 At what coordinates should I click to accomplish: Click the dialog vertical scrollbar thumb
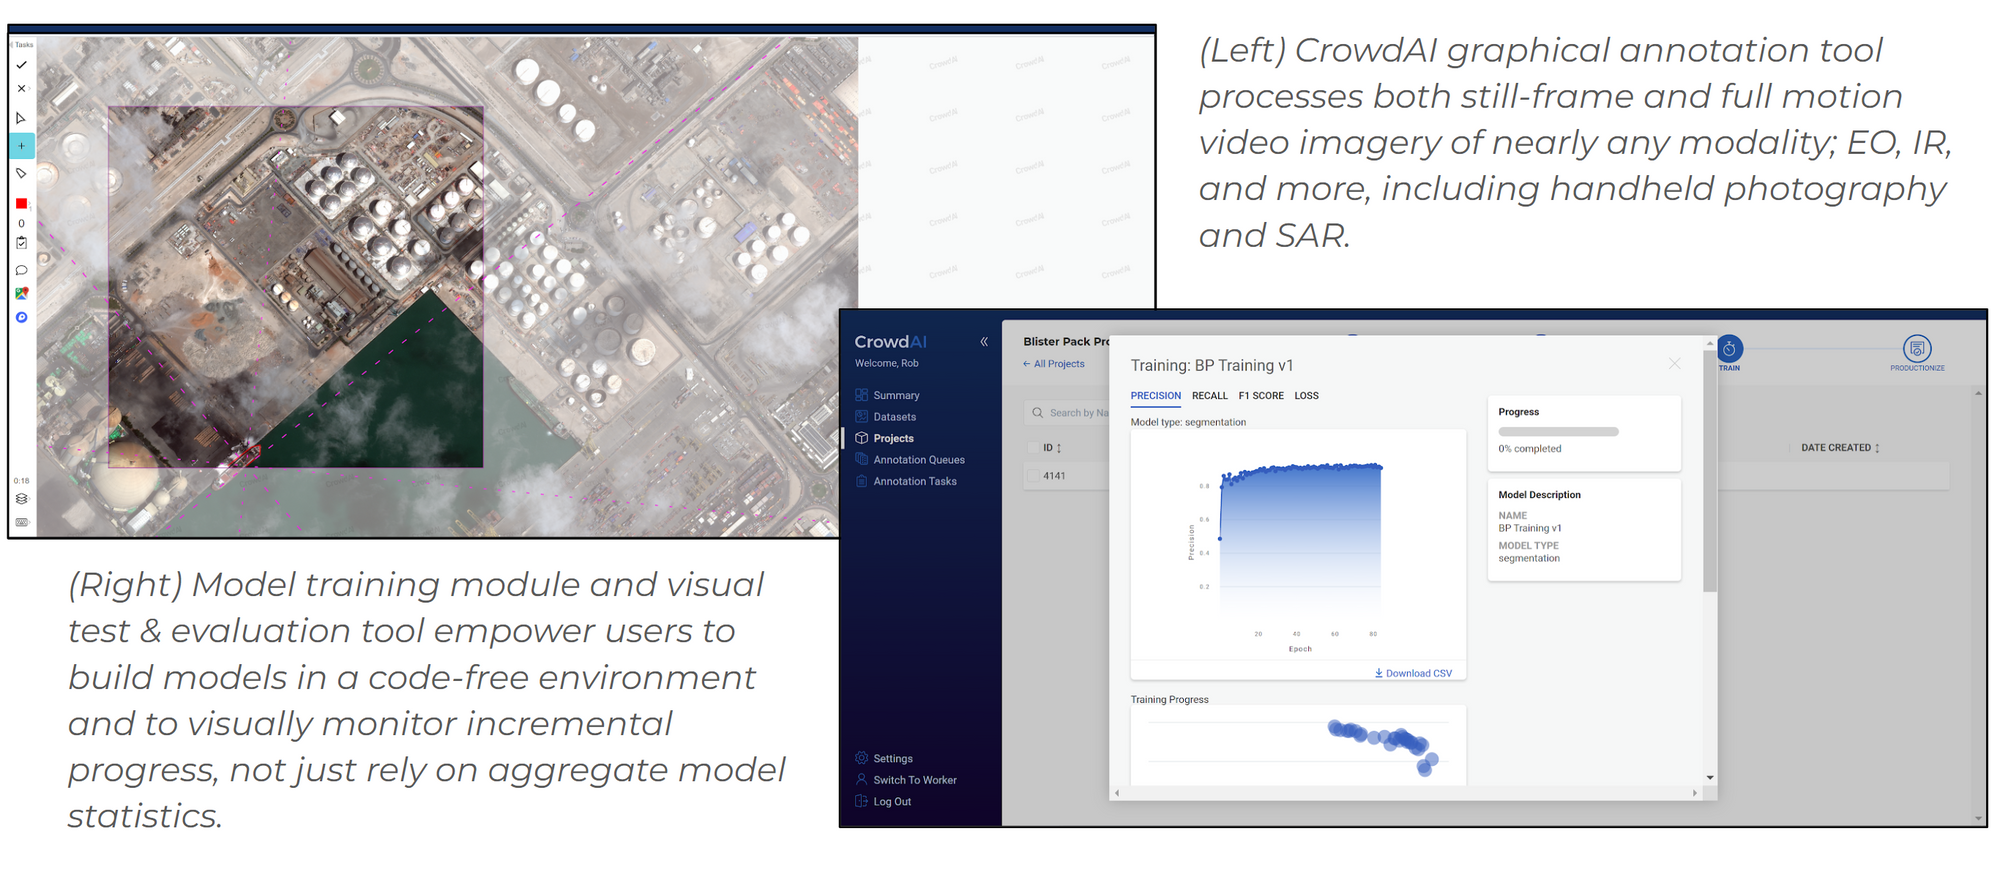1710,470
